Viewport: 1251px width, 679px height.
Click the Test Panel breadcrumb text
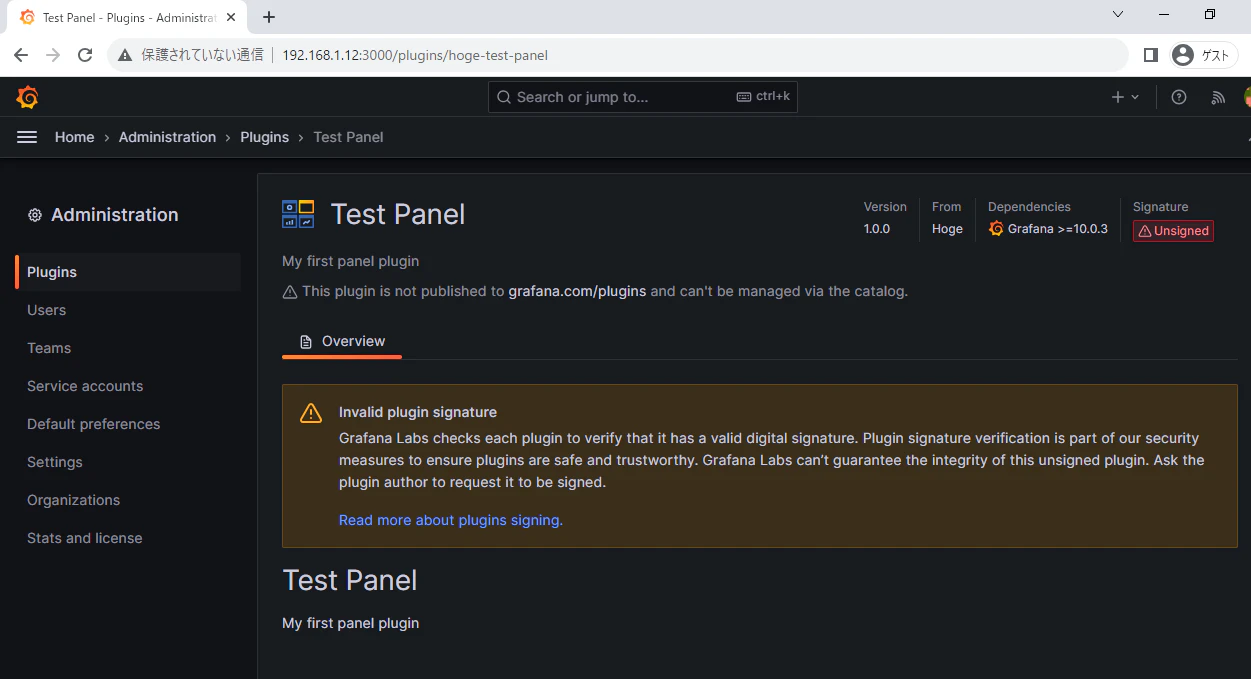348,137
